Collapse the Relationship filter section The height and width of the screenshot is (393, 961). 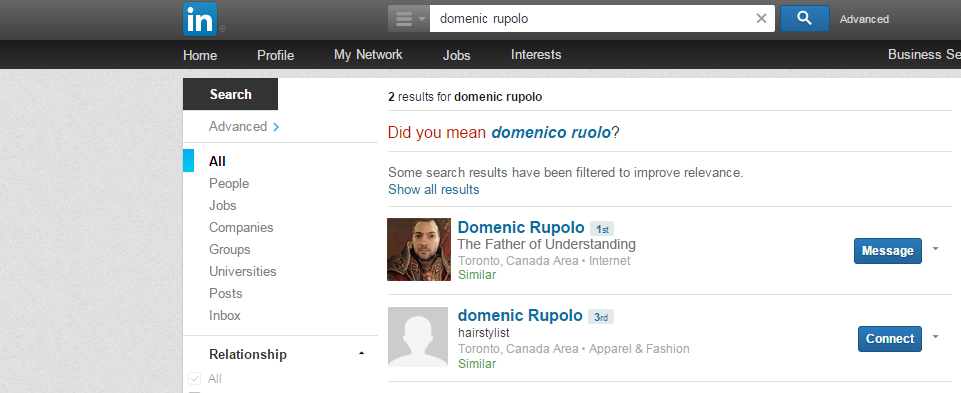click(361, 354)
